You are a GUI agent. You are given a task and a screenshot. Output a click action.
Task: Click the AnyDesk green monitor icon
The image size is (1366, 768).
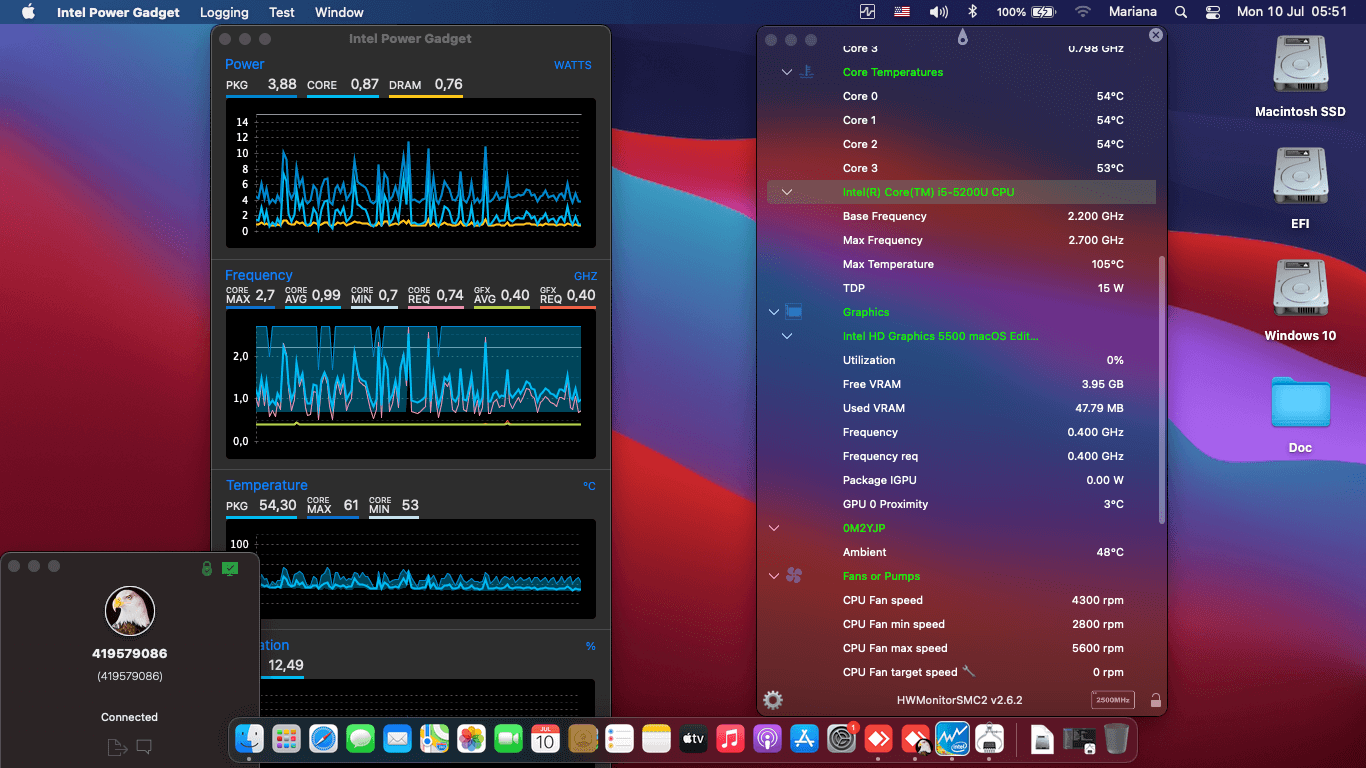point(230,568)
